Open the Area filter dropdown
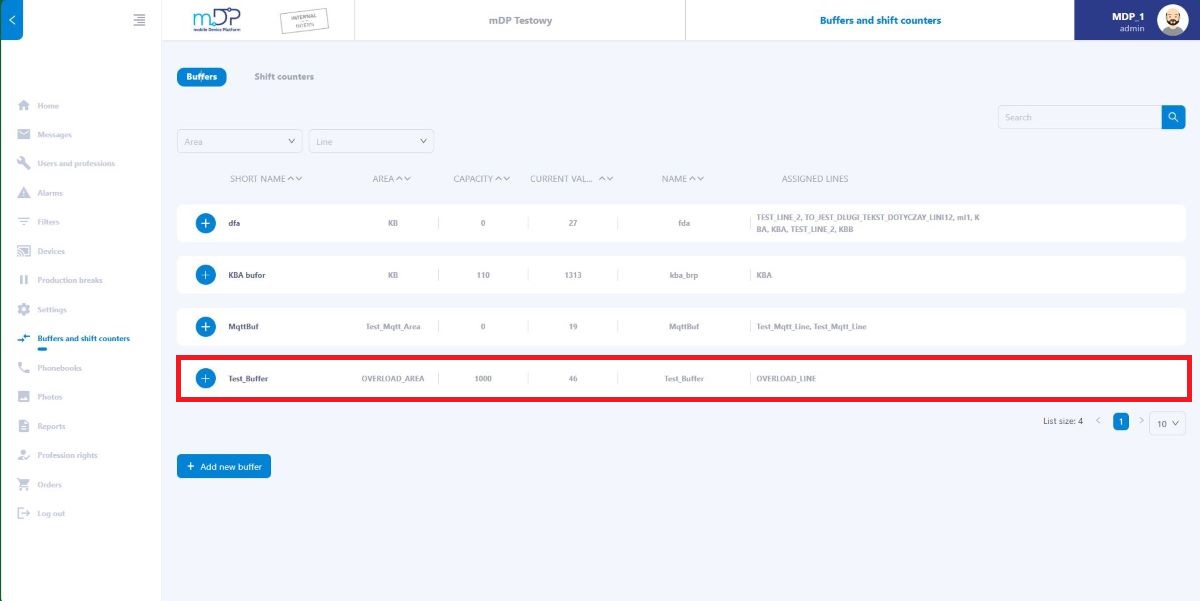 click(x=240, y=141)
